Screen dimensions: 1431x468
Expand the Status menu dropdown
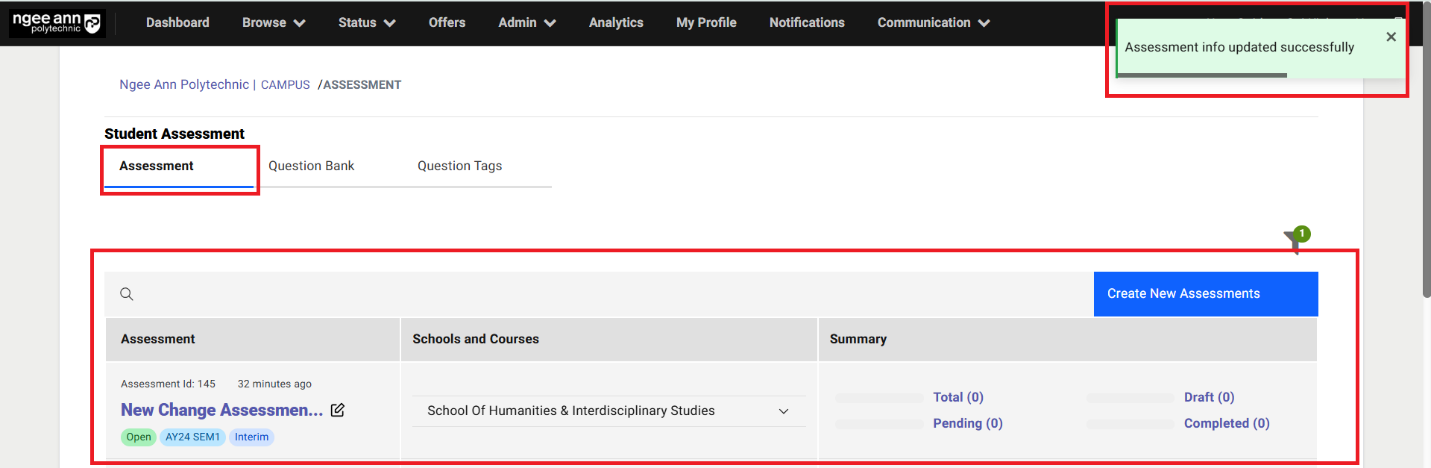(x=366, y=23)
